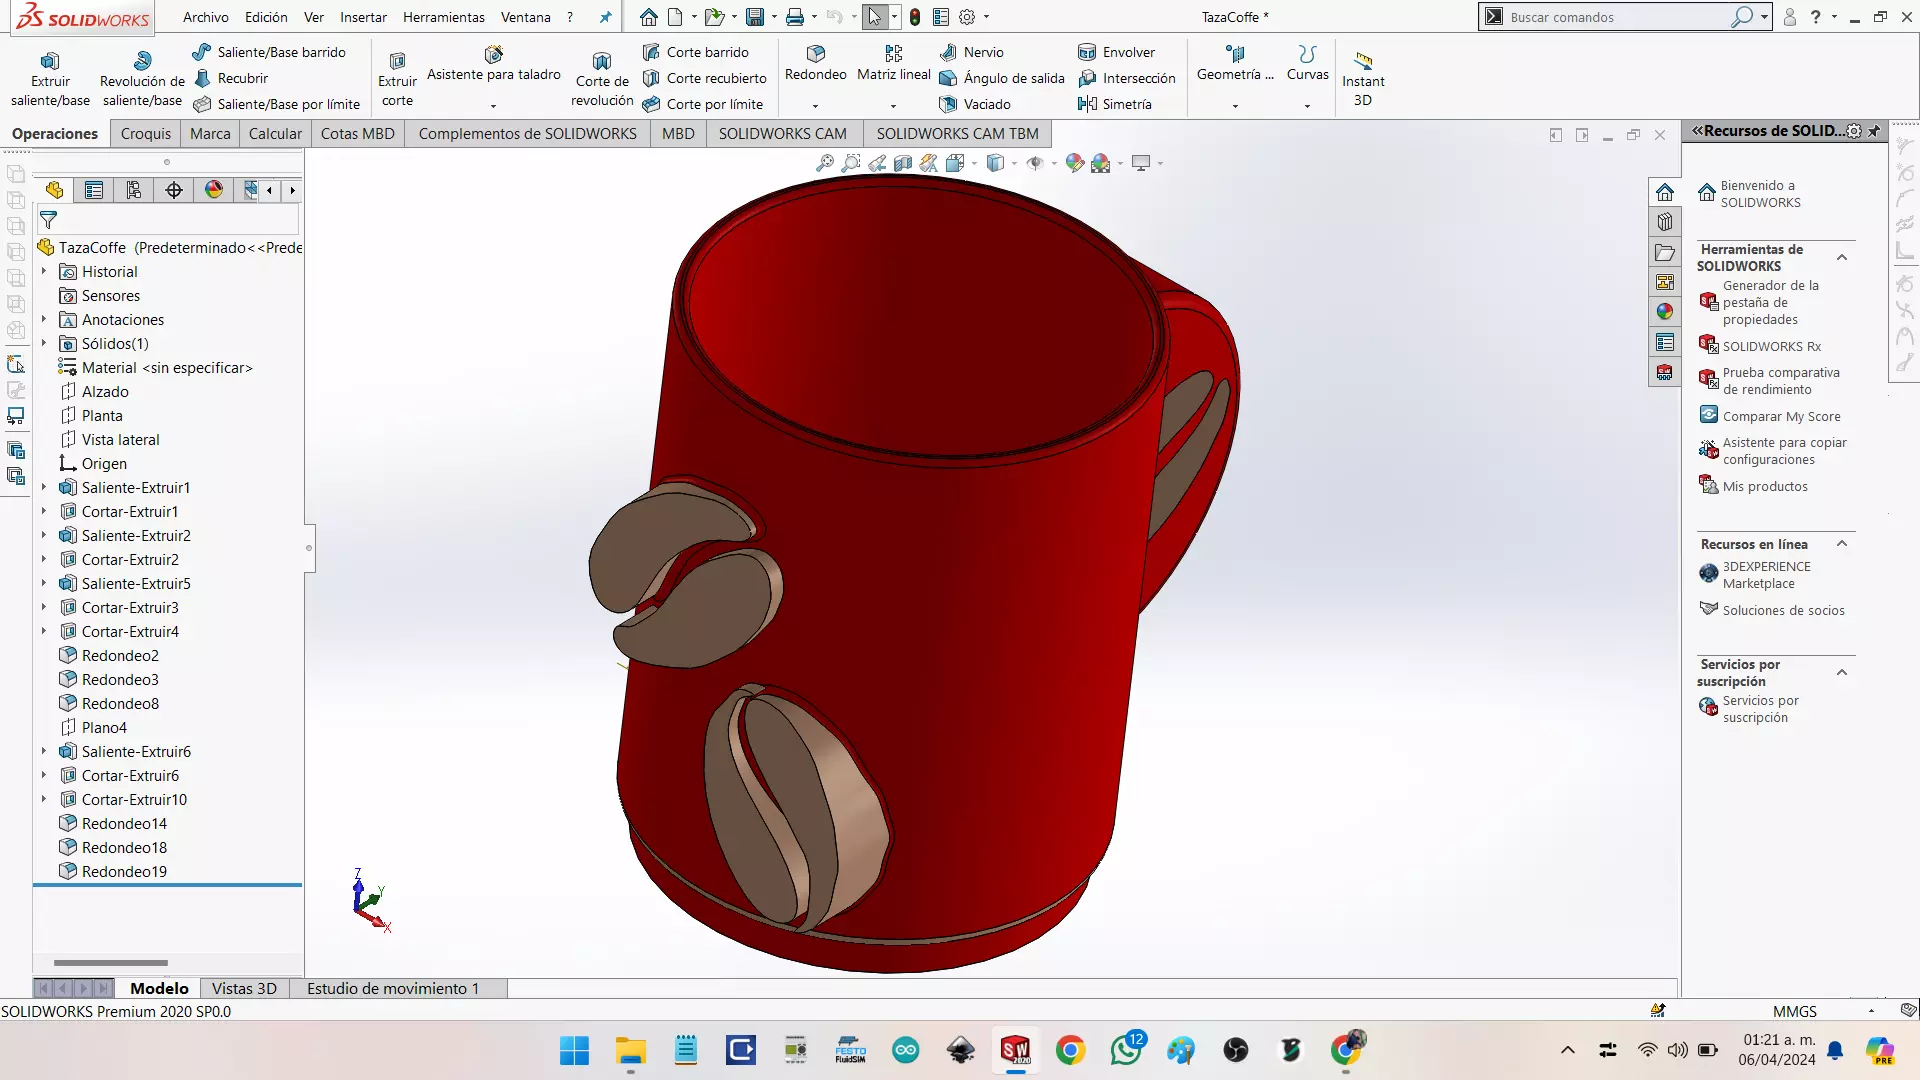
Task: Open PropertyManager tab icon
Action: click(94, 190)
